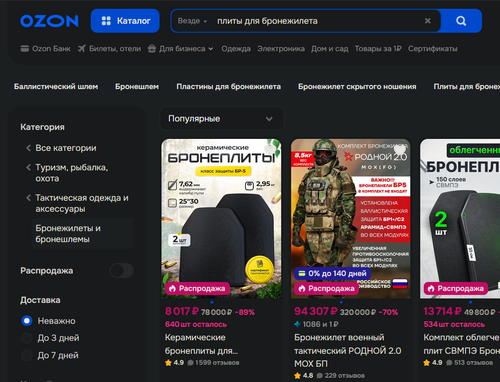500x382 pixels.
Task: Open Бронежилет военный тактический РОДНОЙ 2.0 title
Action: (x=348, y=350)
